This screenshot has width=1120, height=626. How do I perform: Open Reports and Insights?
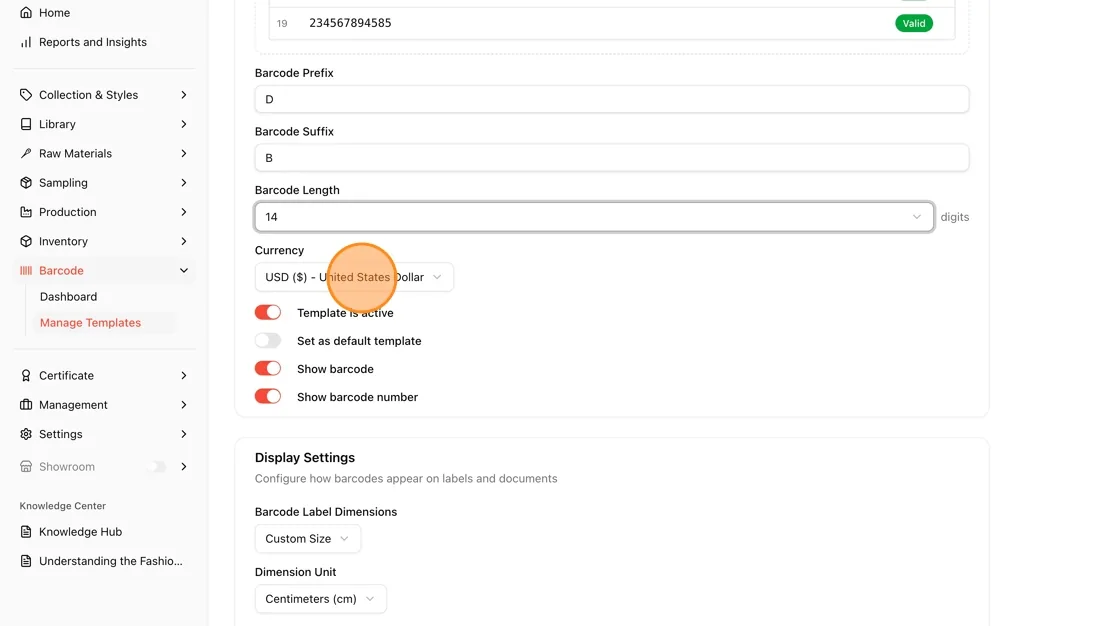[93, 42]
